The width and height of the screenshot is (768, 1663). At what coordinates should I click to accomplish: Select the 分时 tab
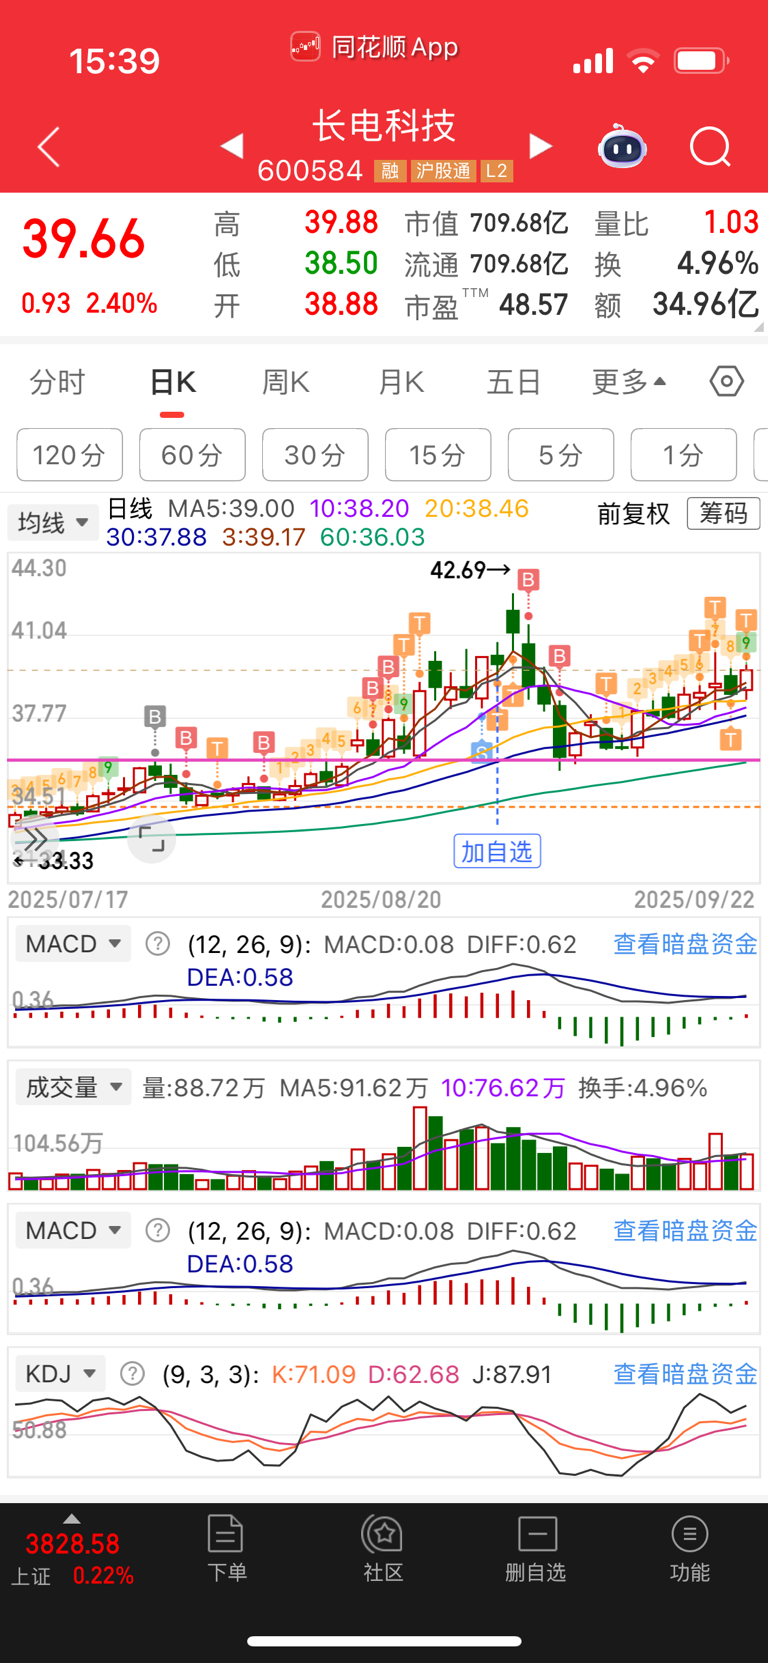pyautogui.click(x=57, y=382)
